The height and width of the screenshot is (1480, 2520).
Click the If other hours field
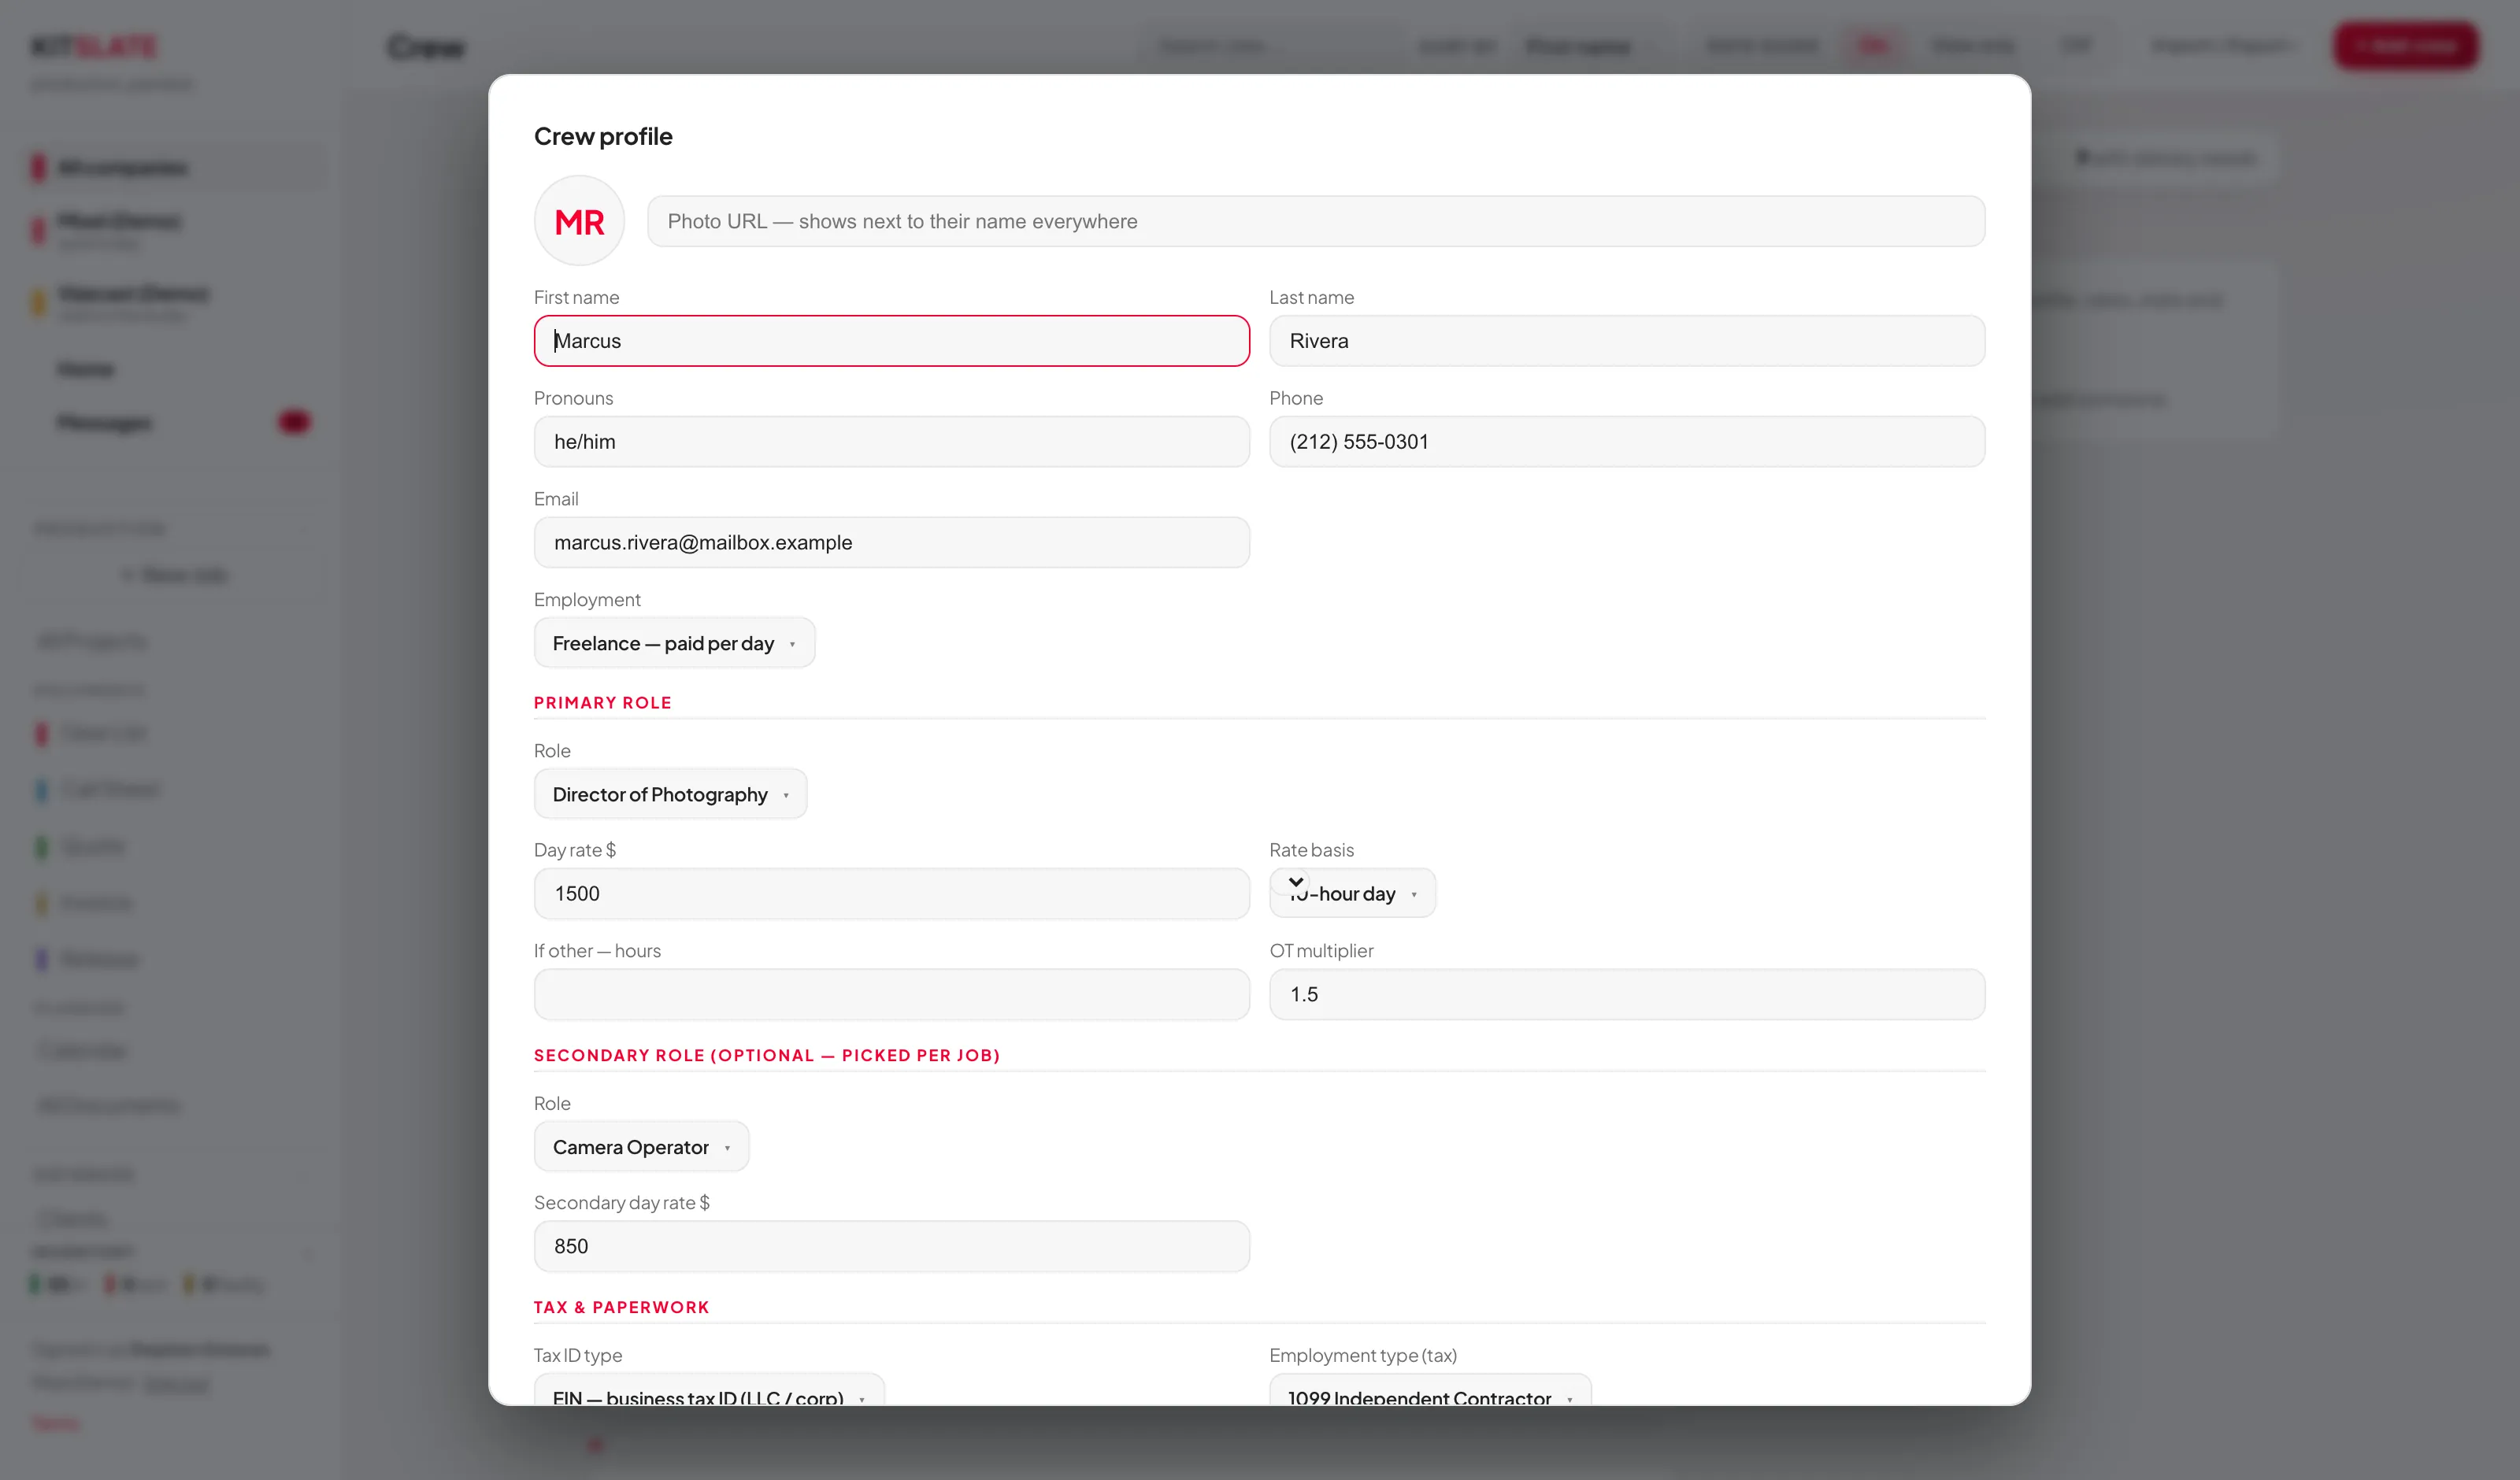(x=891, y=995)
